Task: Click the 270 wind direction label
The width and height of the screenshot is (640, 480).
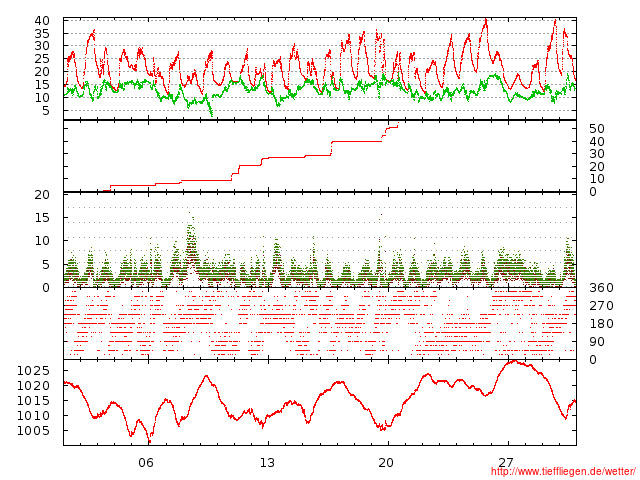Action: (601, 306)
